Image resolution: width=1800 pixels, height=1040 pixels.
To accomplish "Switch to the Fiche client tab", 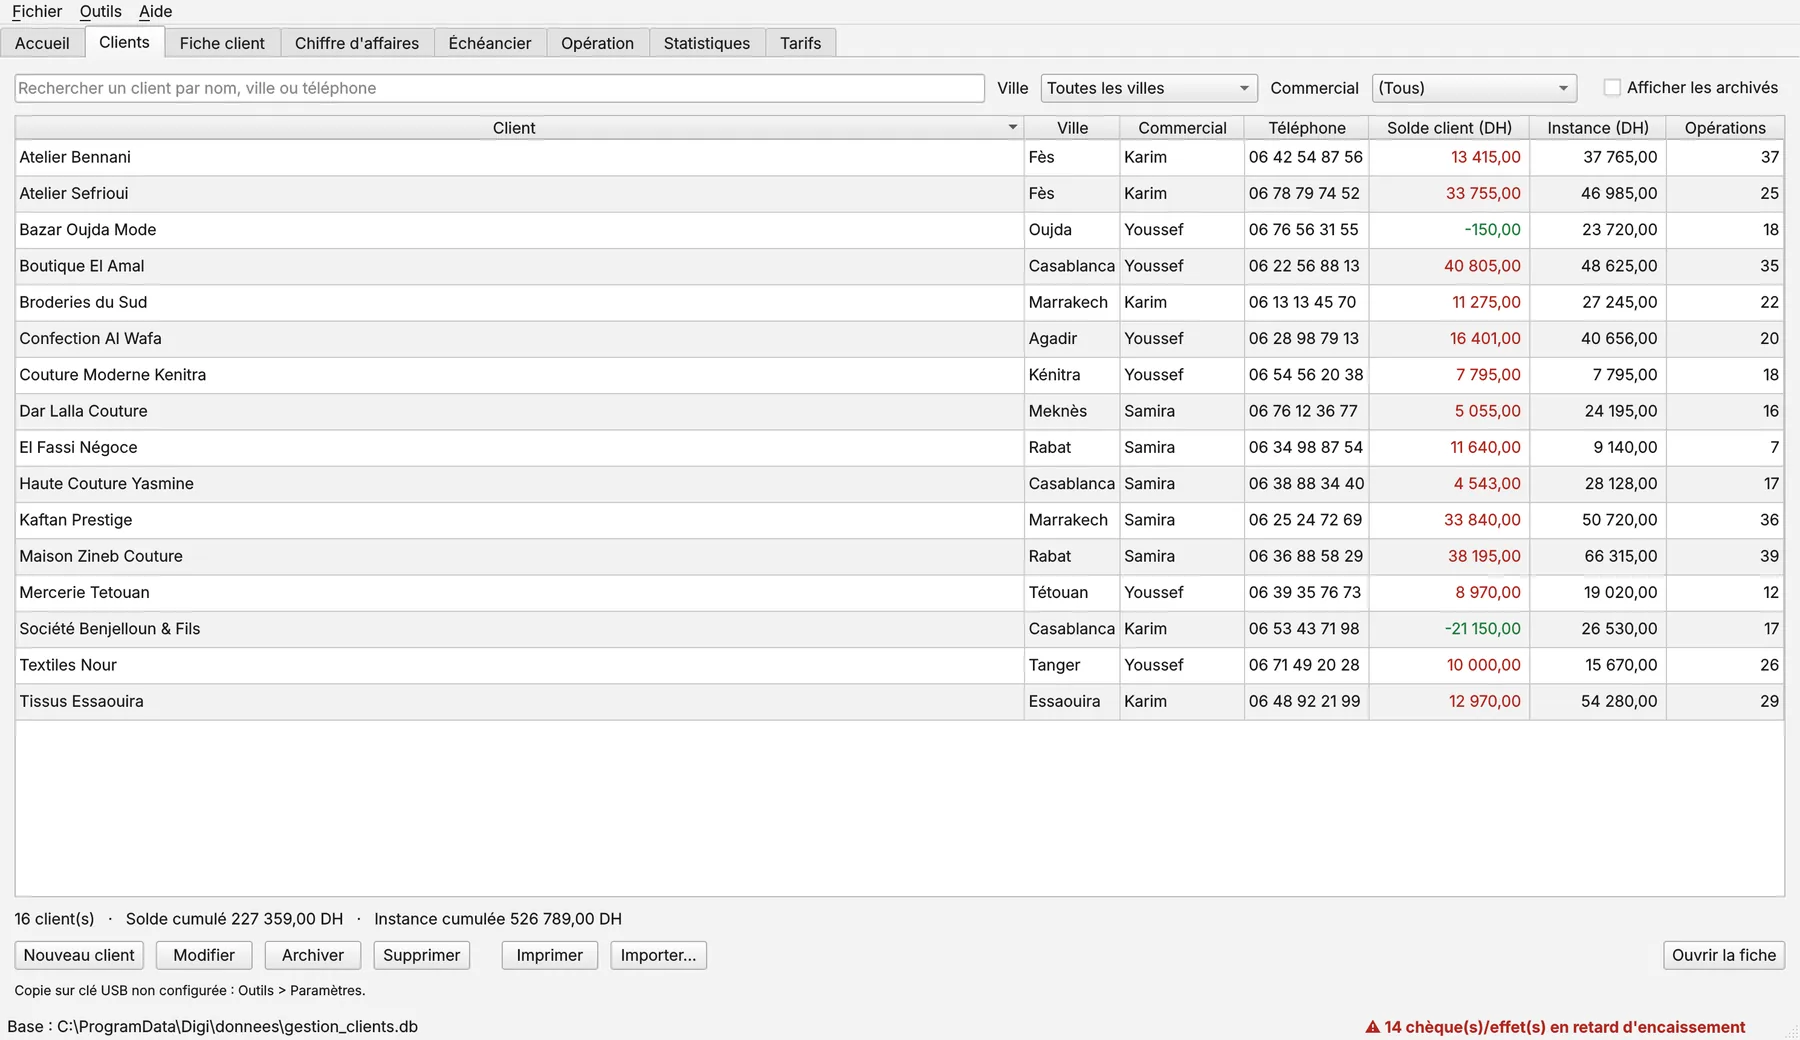I will click(222, 43).
